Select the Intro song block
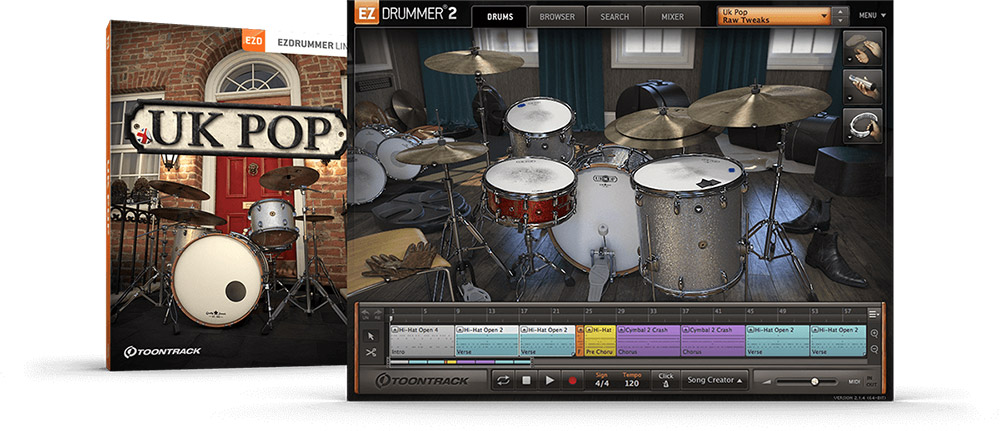 pyautogui.click(x=422, y=340)
